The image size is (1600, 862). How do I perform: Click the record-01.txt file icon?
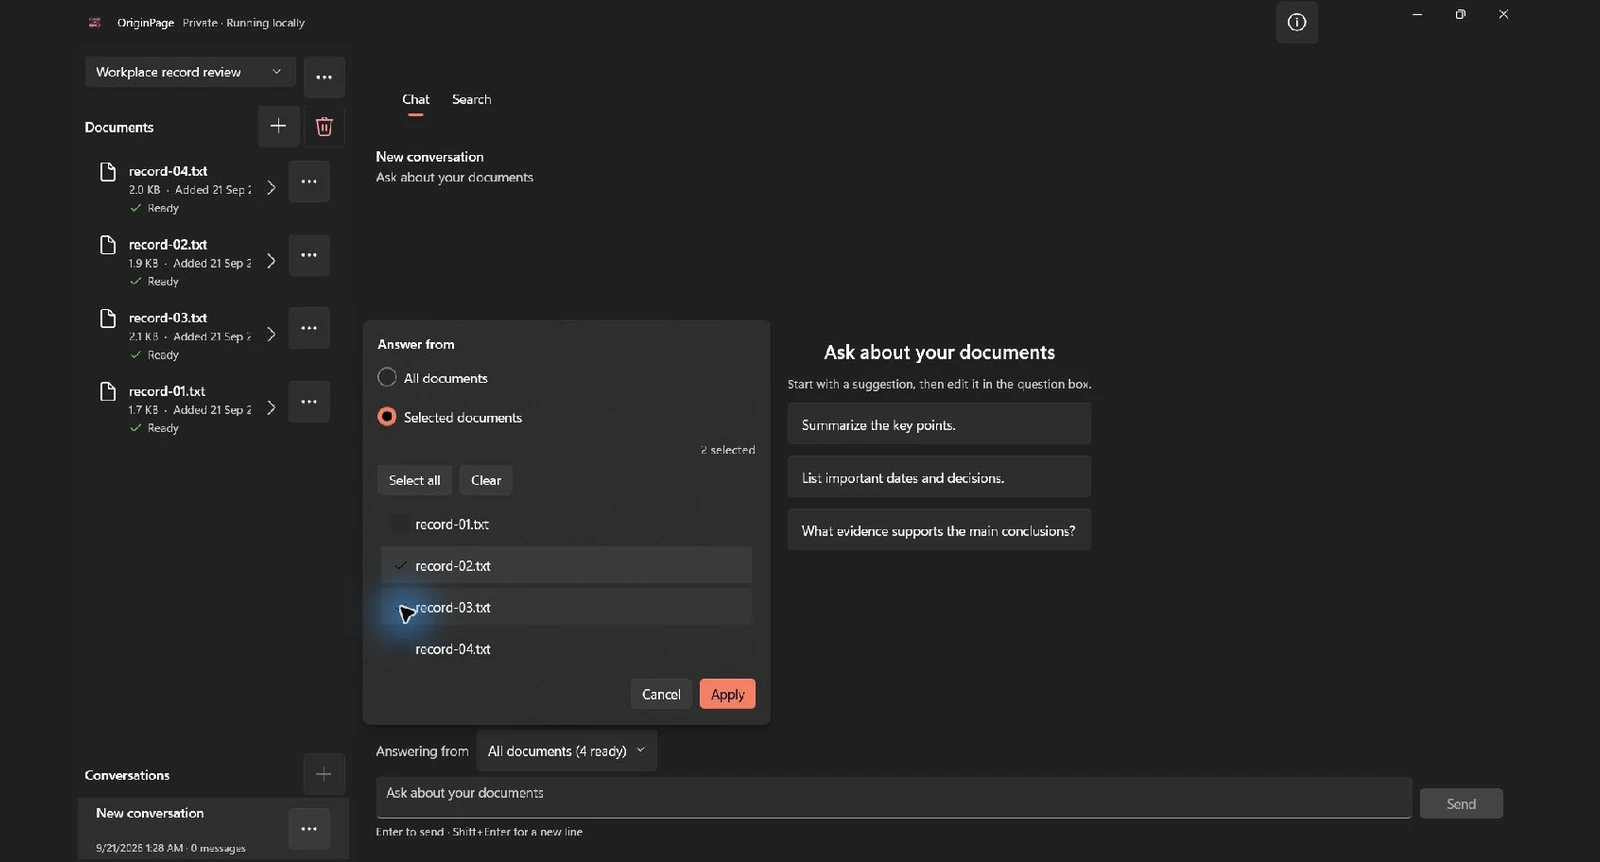click(108, 392)
